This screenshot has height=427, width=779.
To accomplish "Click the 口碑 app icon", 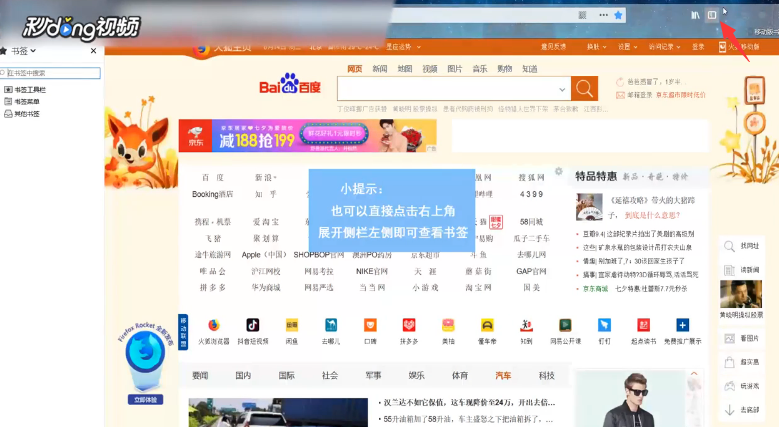I will coord(370,325).
